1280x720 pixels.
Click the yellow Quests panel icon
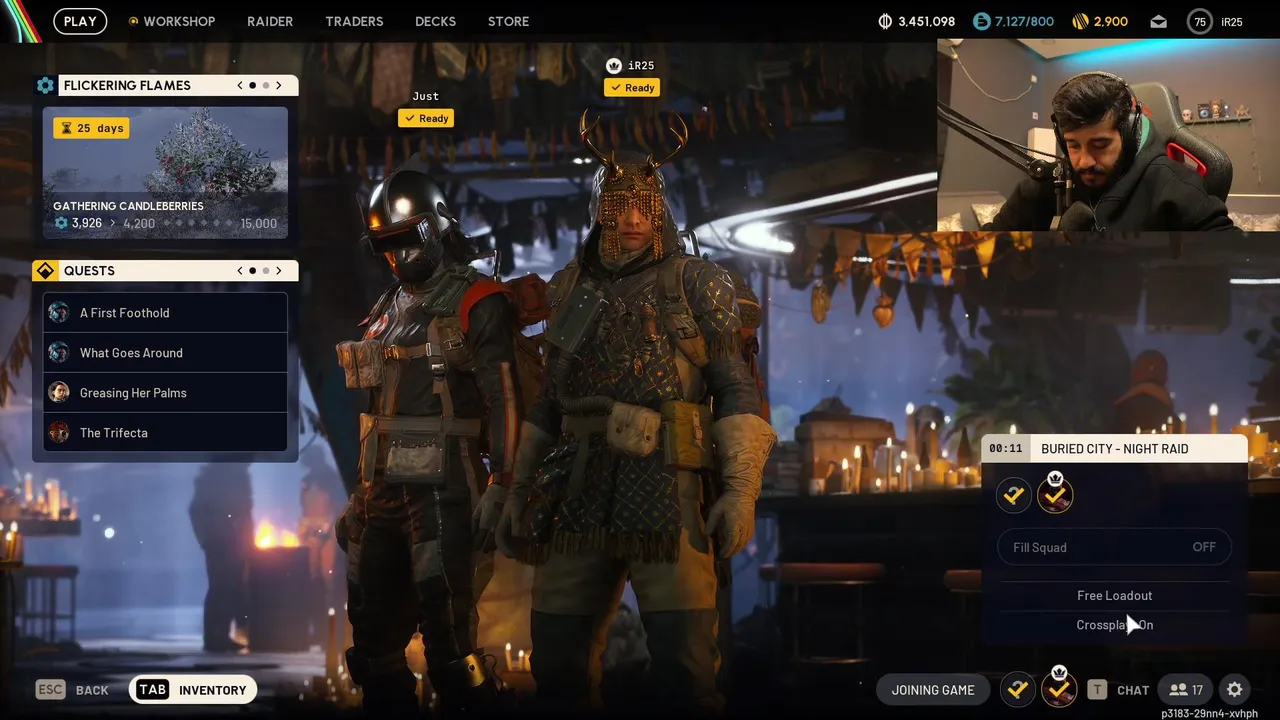pyautogui.click(x=45, y=271)
